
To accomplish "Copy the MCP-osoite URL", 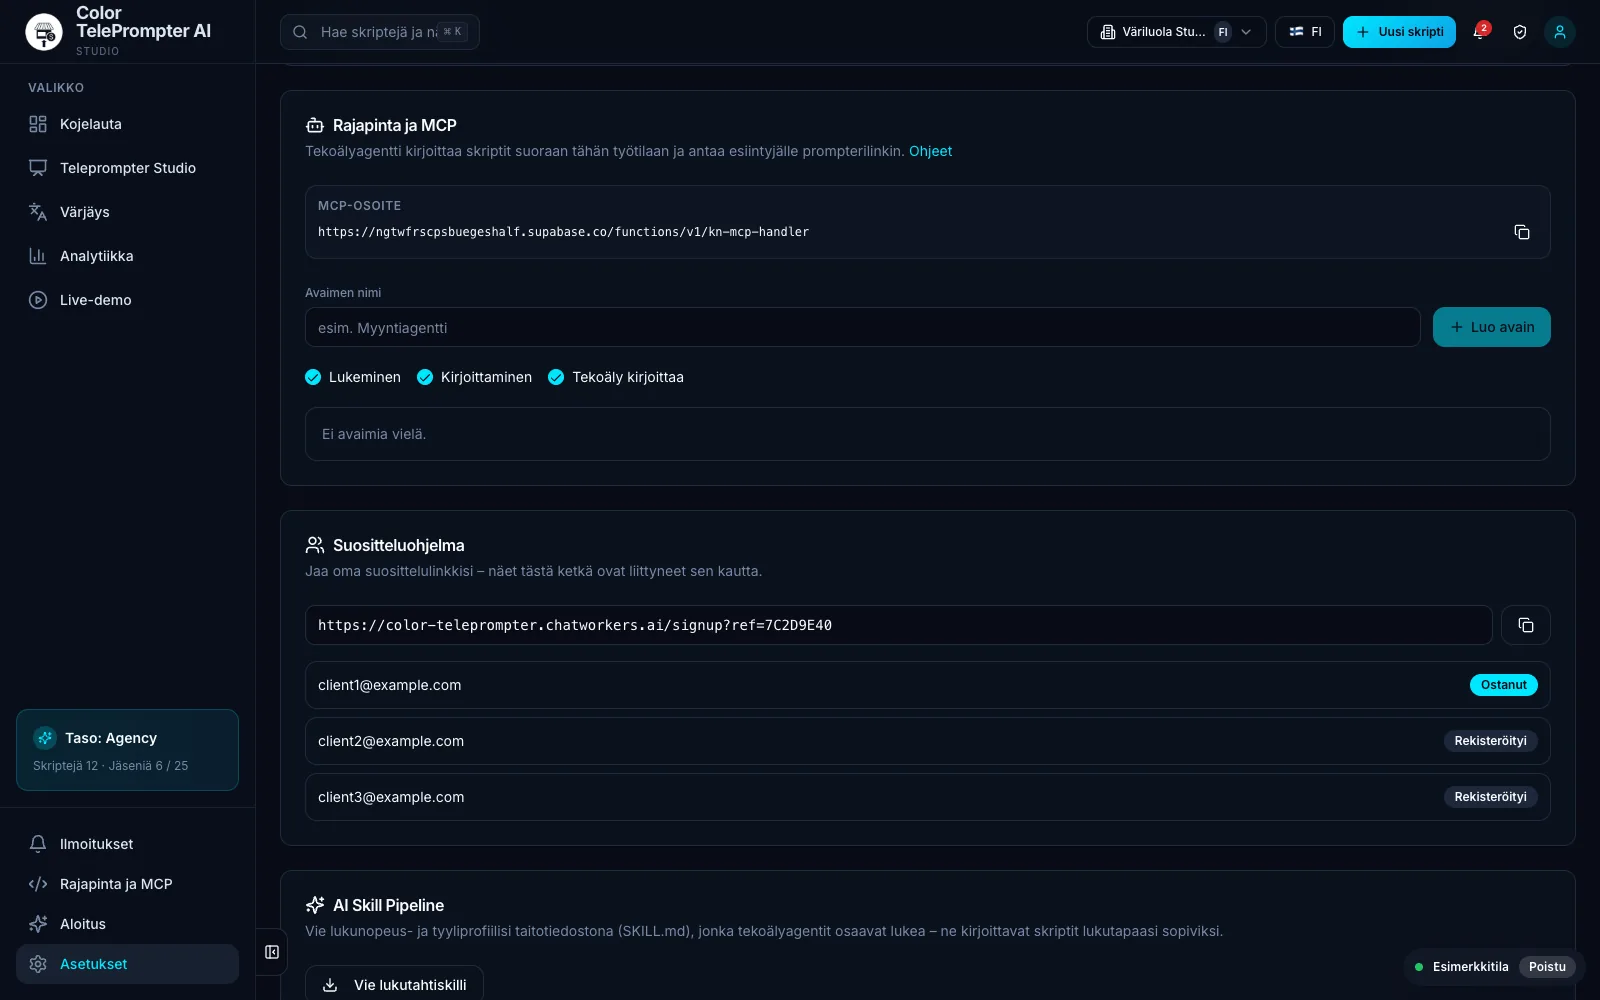I will pyautogui.click(x=1522, y=232).
